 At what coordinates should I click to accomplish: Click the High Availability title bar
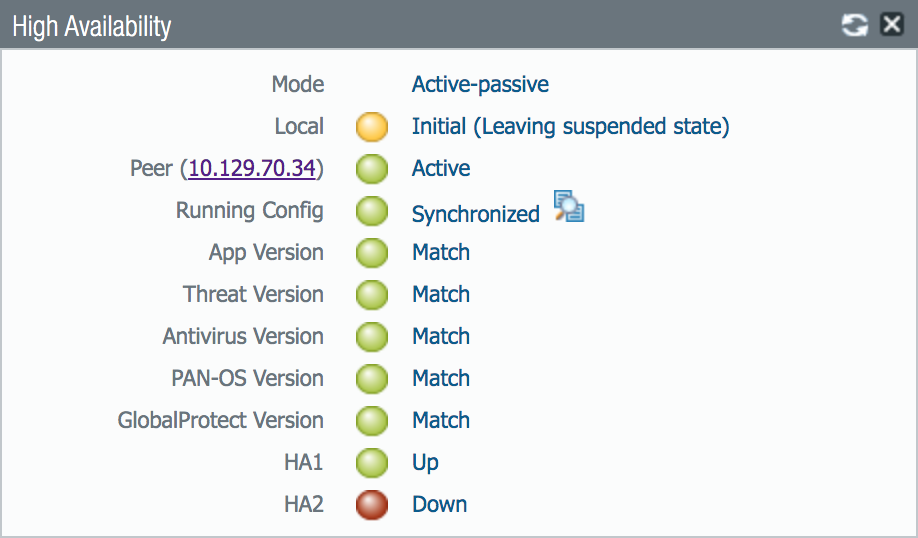point(400,26)
